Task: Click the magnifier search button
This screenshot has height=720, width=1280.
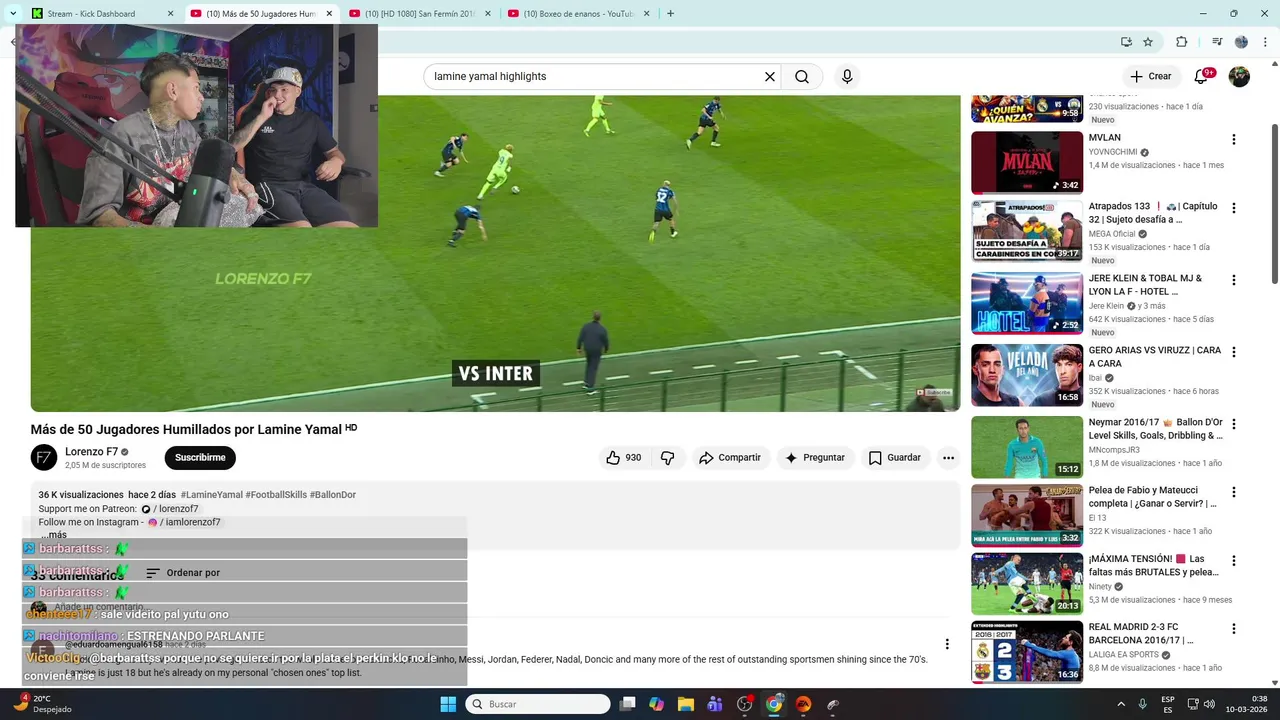Action: pos(802,77)
